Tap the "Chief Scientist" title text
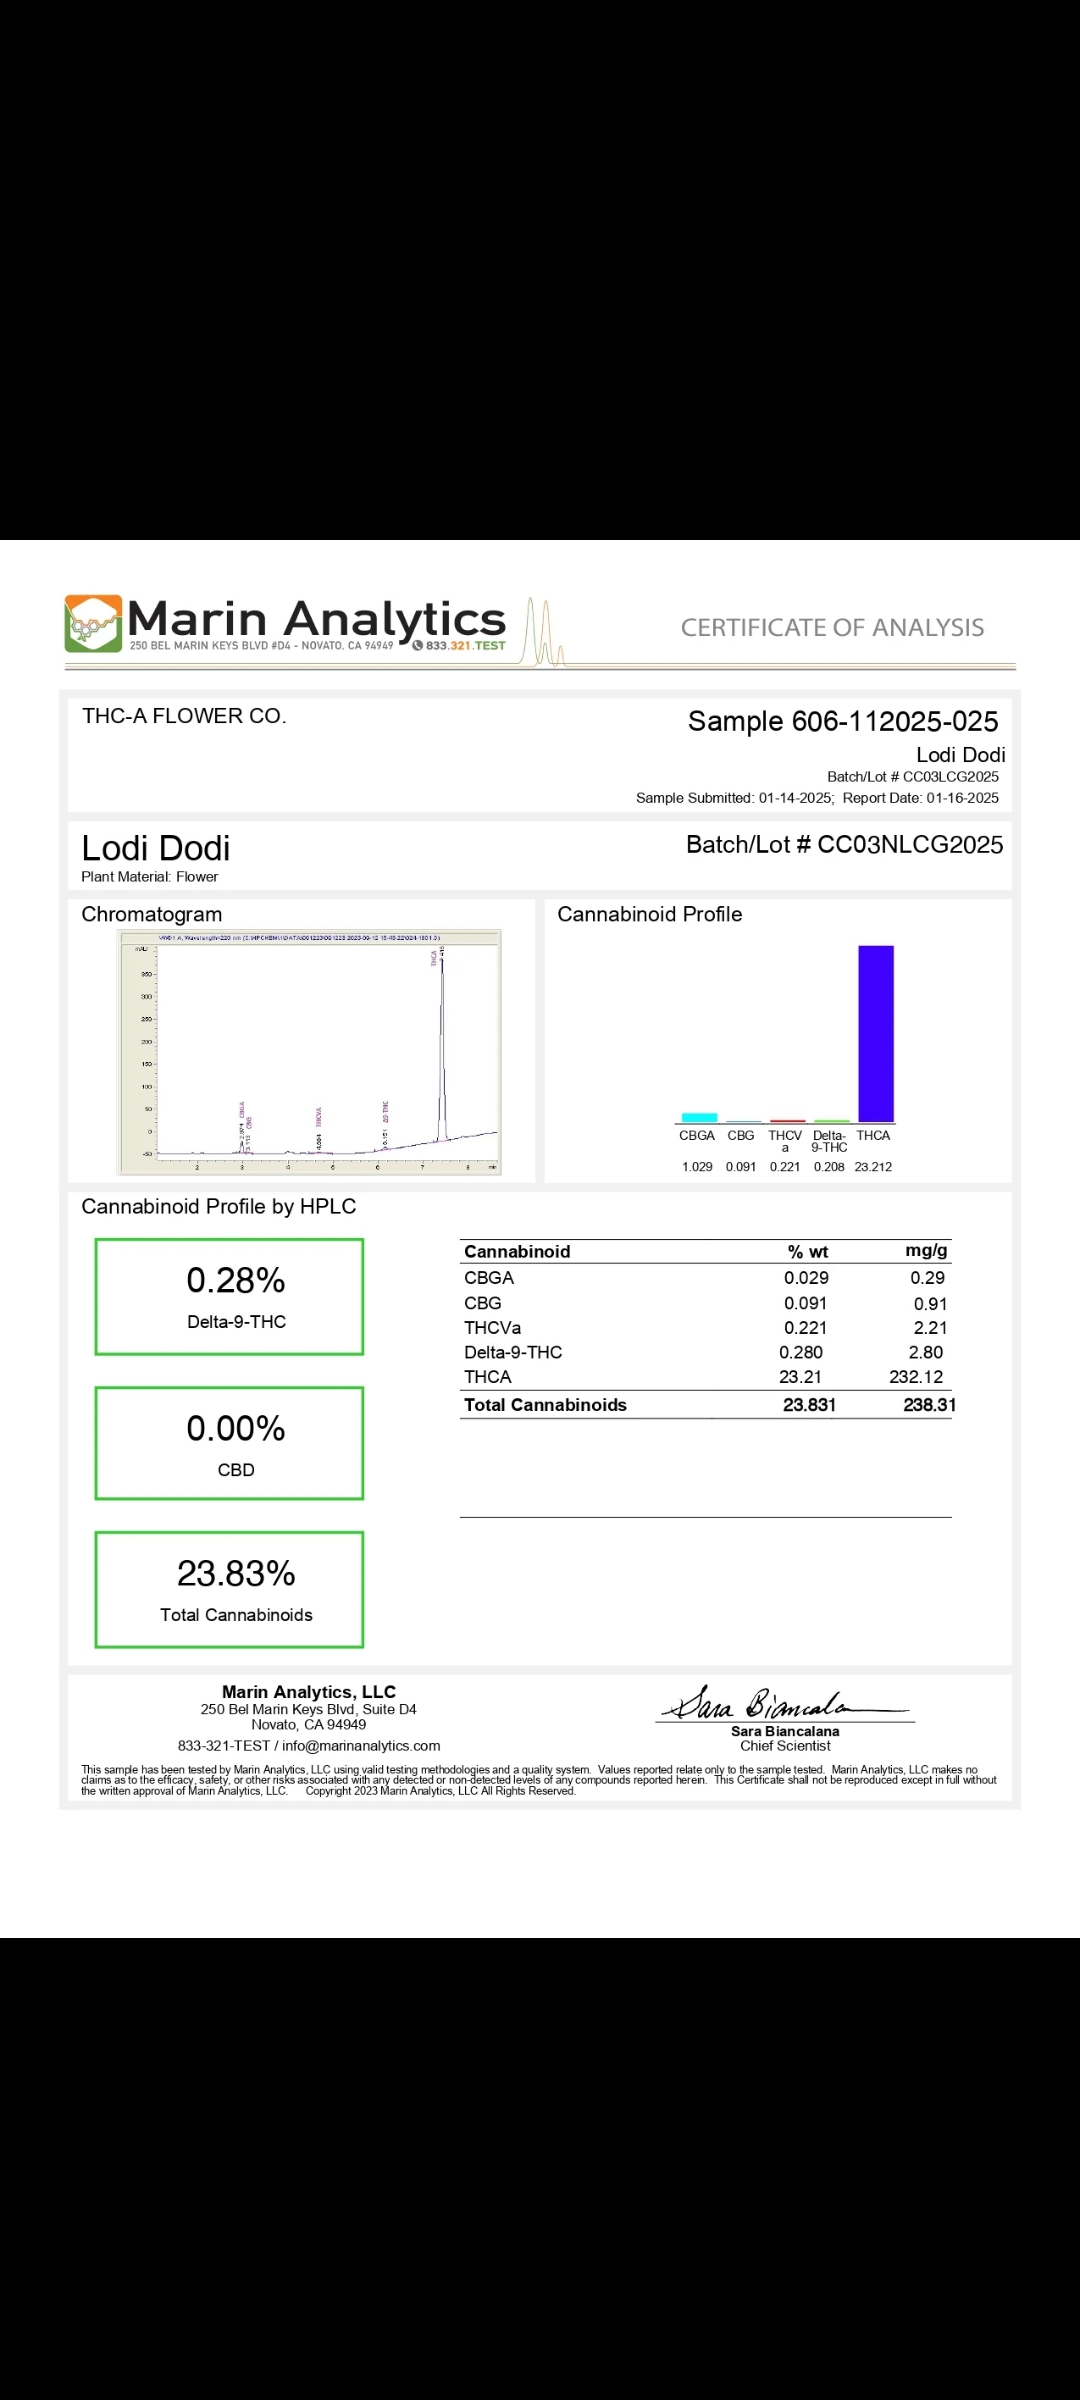The height and width of the screenshot is (2400, 1080). [x=785, y=1746]
